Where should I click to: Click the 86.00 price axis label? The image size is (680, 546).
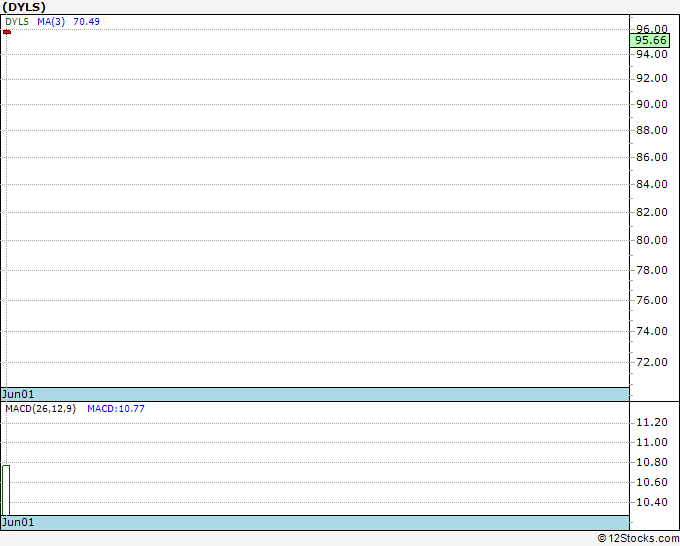coord(651,157)
